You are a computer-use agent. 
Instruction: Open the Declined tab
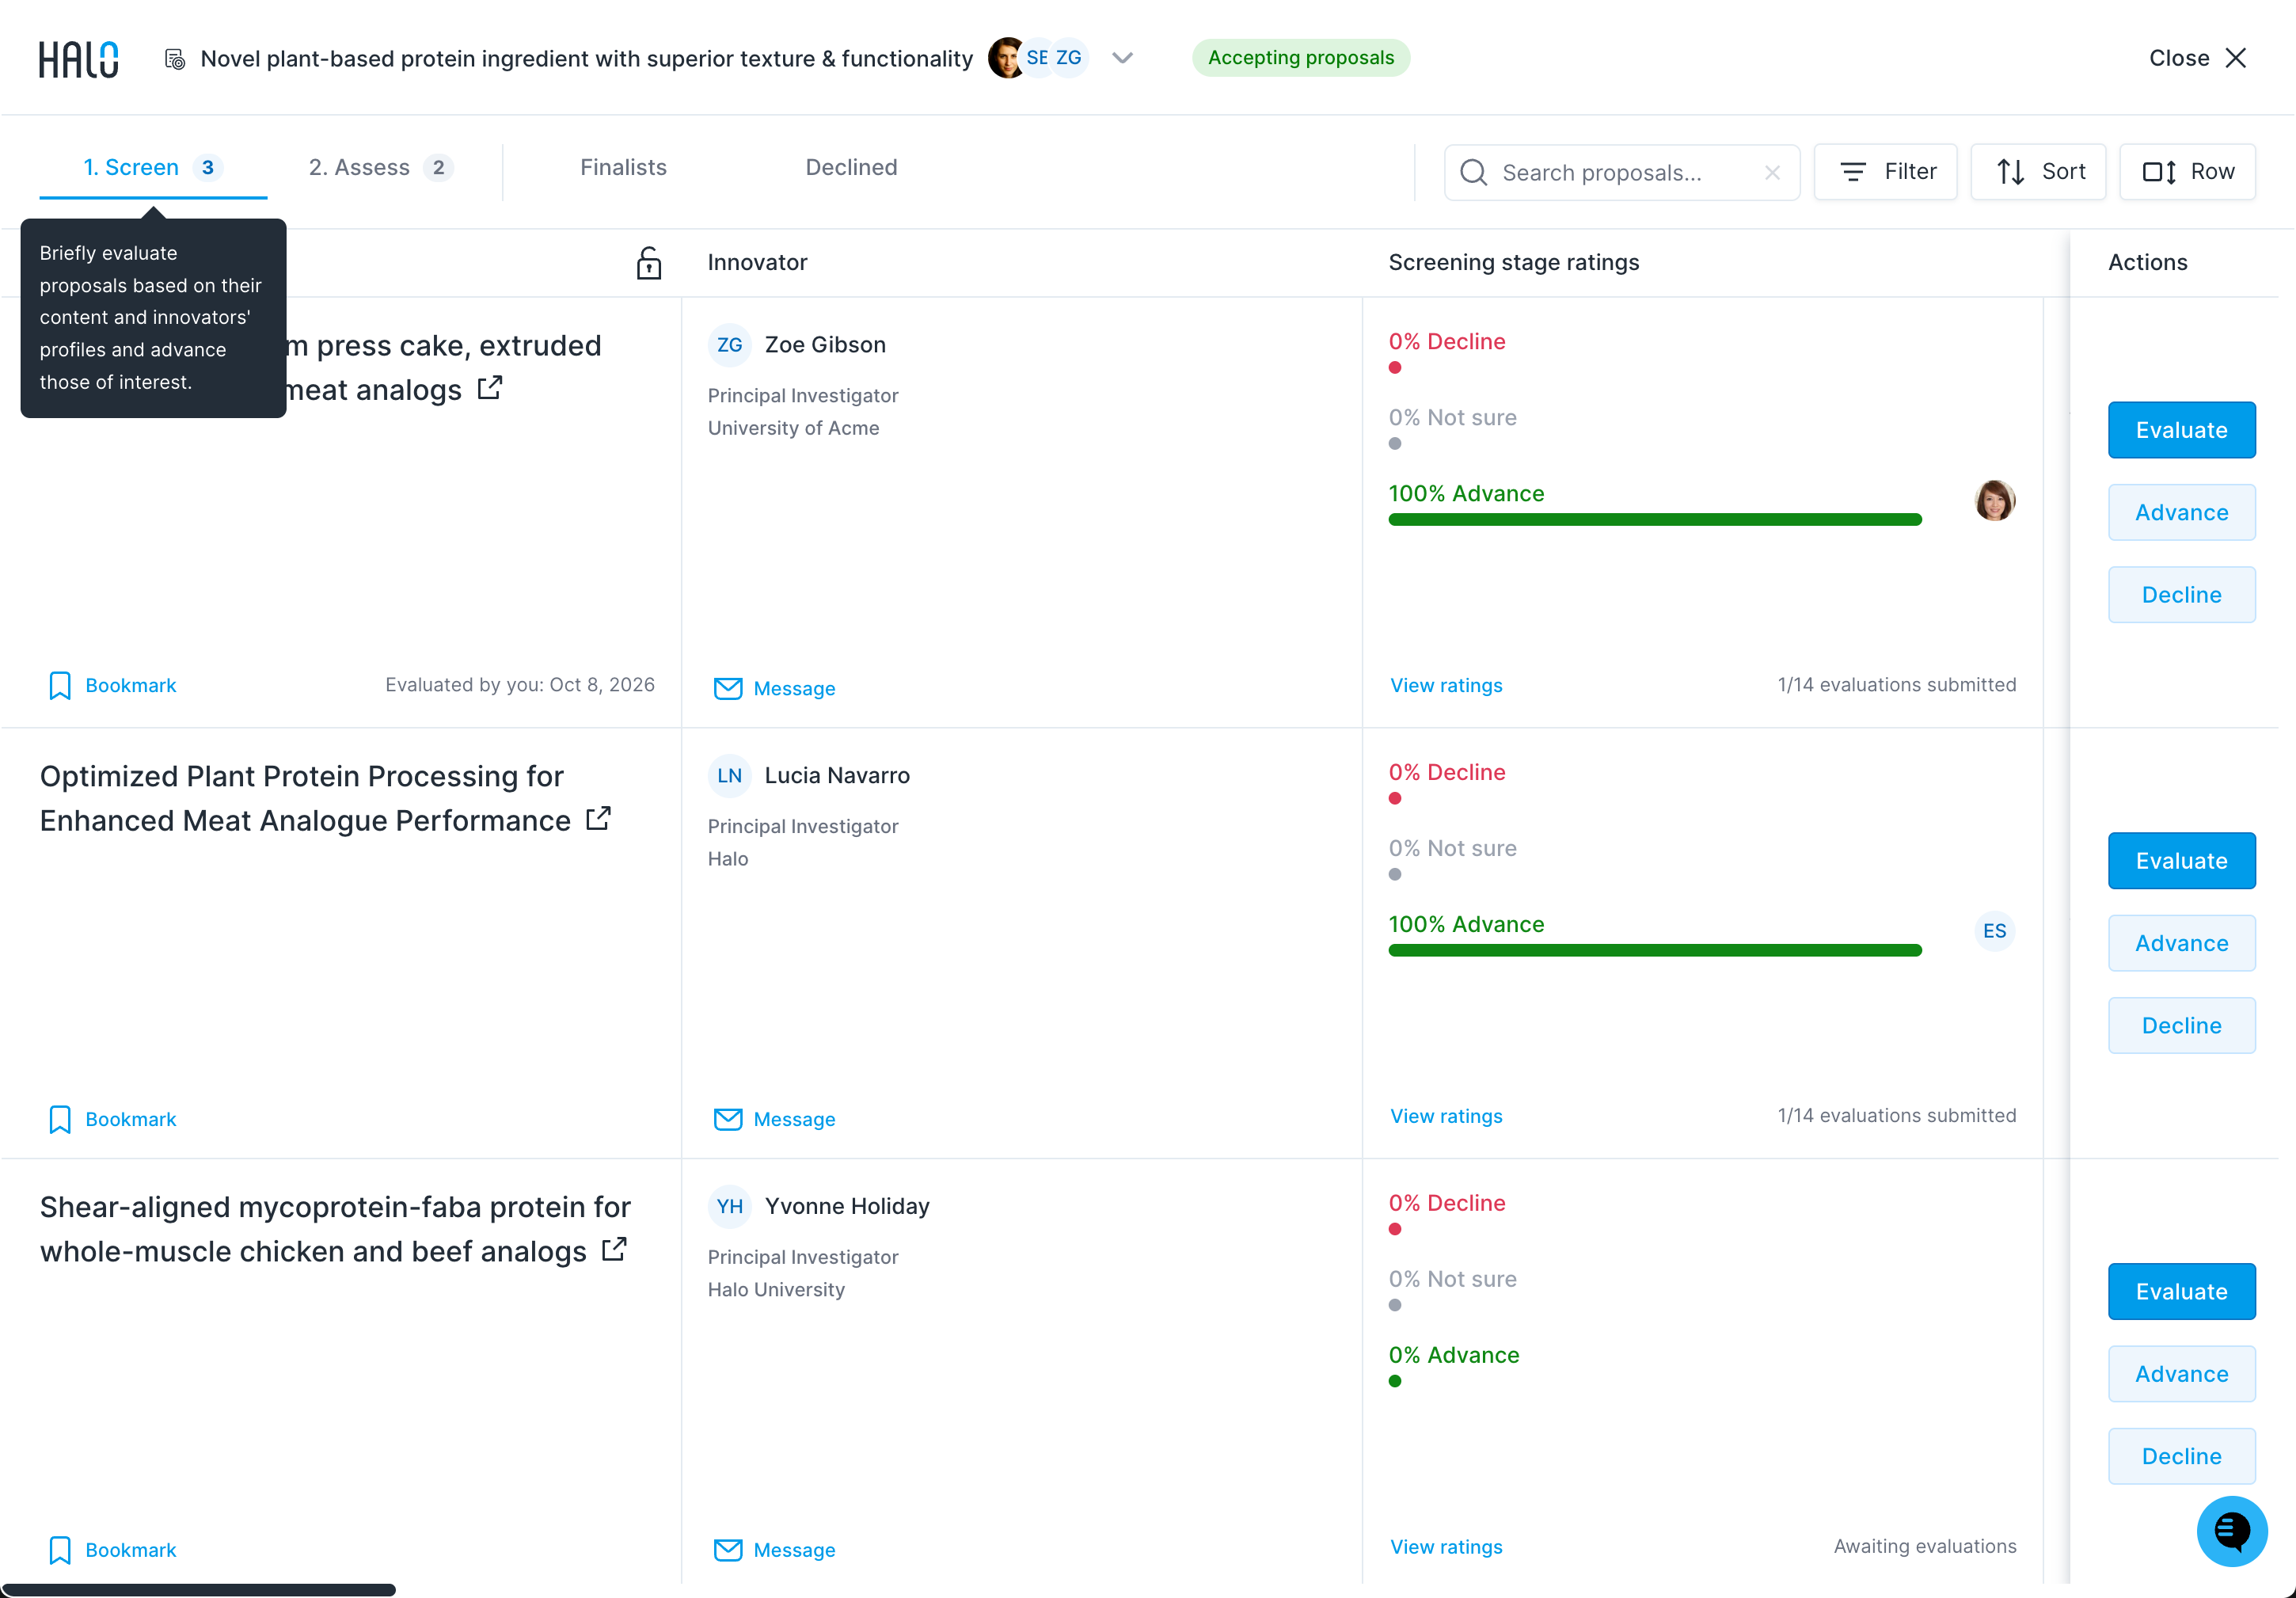click(x=851, y=168)
